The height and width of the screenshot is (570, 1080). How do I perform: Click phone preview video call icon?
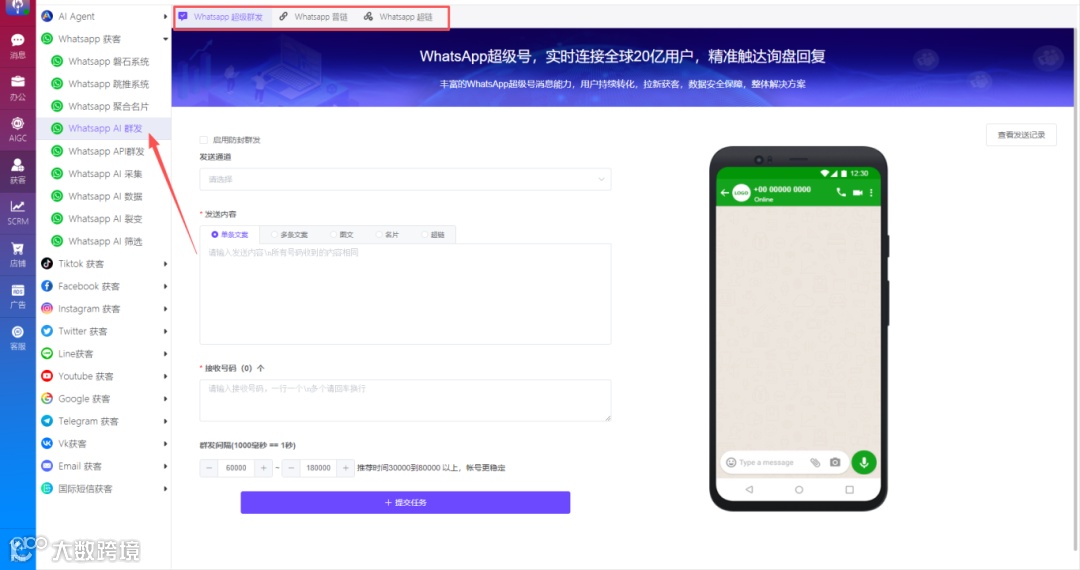point(858,193)
